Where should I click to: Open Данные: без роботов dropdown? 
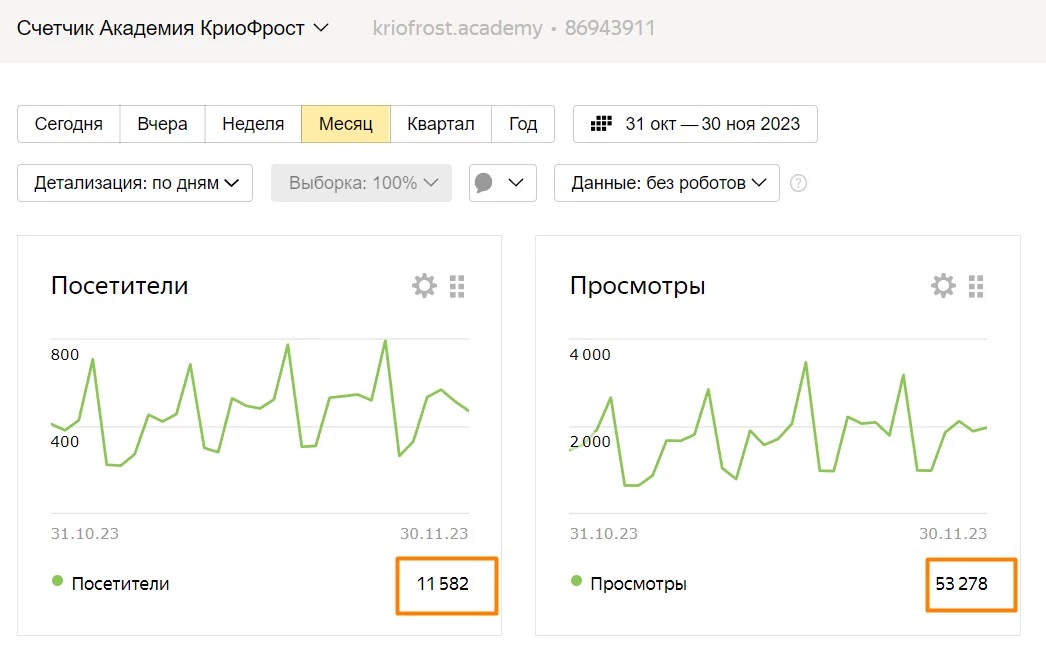pos(667,183)
